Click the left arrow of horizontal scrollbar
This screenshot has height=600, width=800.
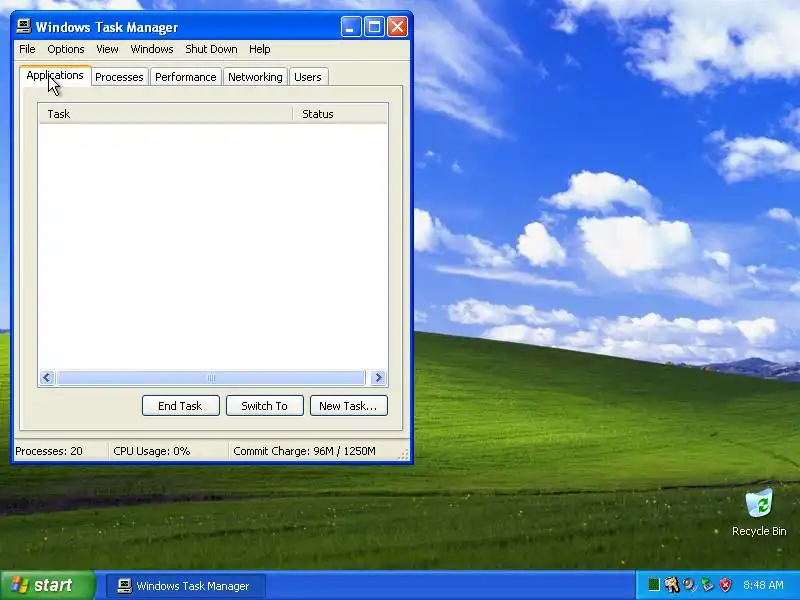point(47,378)
